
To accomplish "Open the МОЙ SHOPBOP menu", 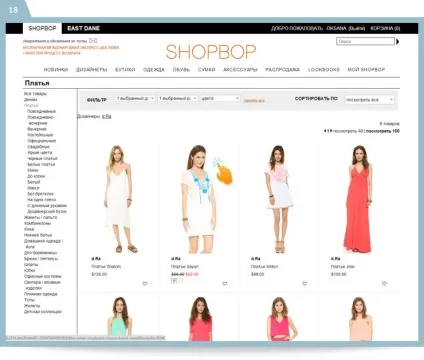I will pyautogui.click(x=366, y=70).
